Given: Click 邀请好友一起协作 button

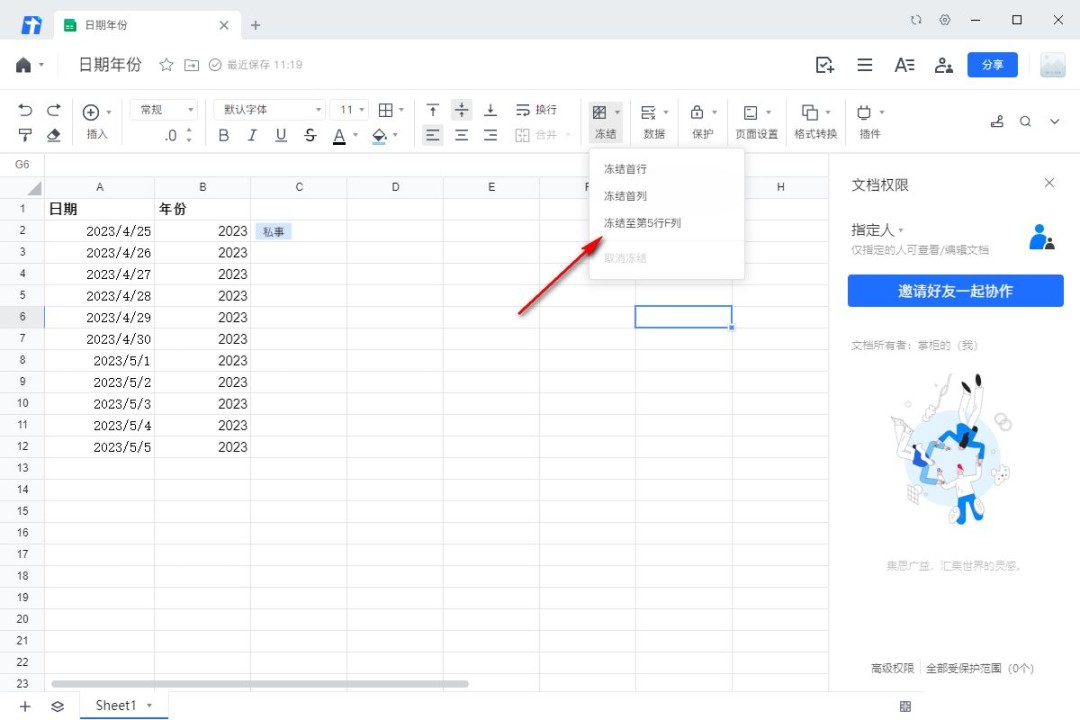Looking at the screenshot, I should coord(955,291).
